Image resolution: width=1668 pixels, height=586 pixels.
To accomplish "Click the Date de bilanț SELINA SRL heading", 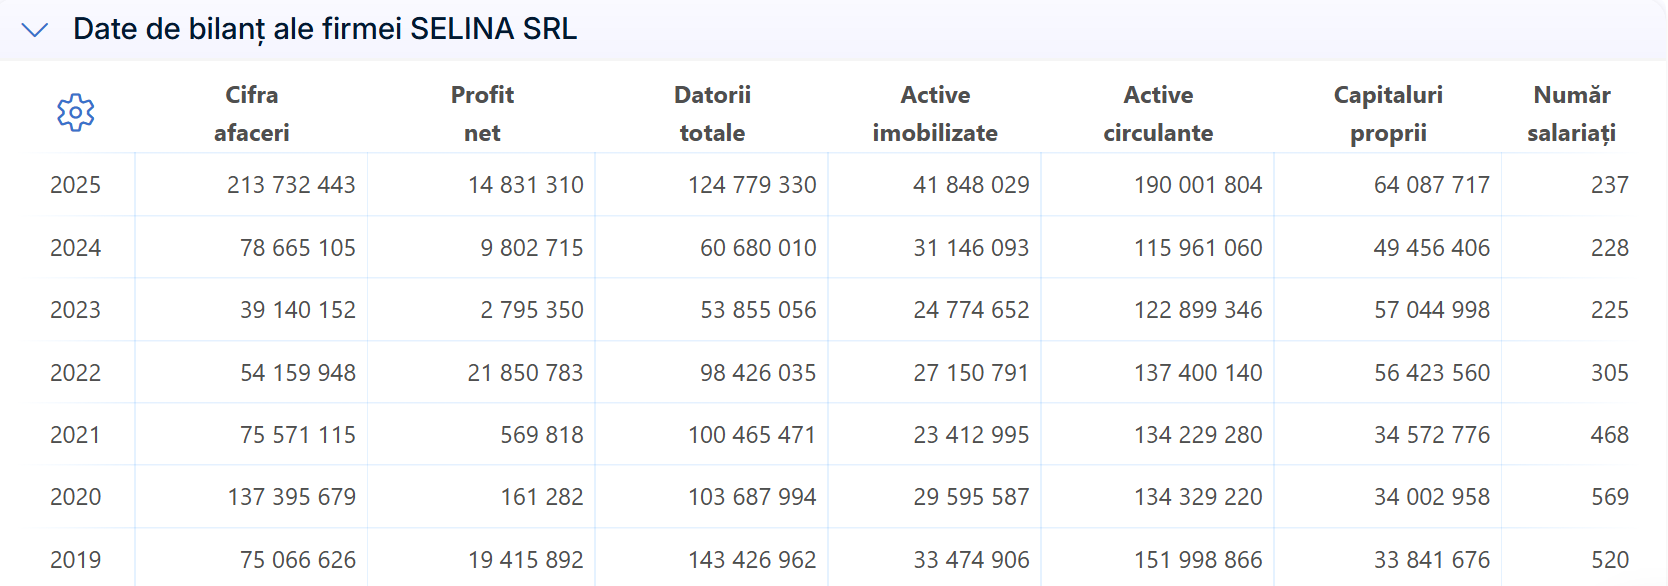I will 325,29.
